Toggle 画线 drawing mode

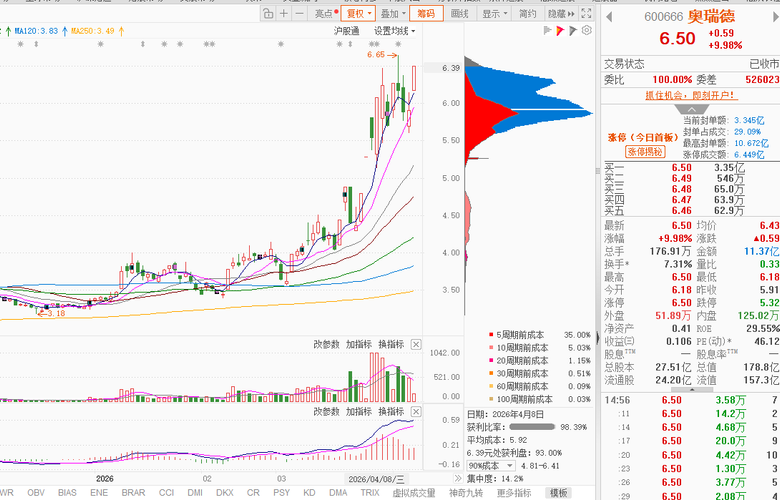click(x=460, y=13)
